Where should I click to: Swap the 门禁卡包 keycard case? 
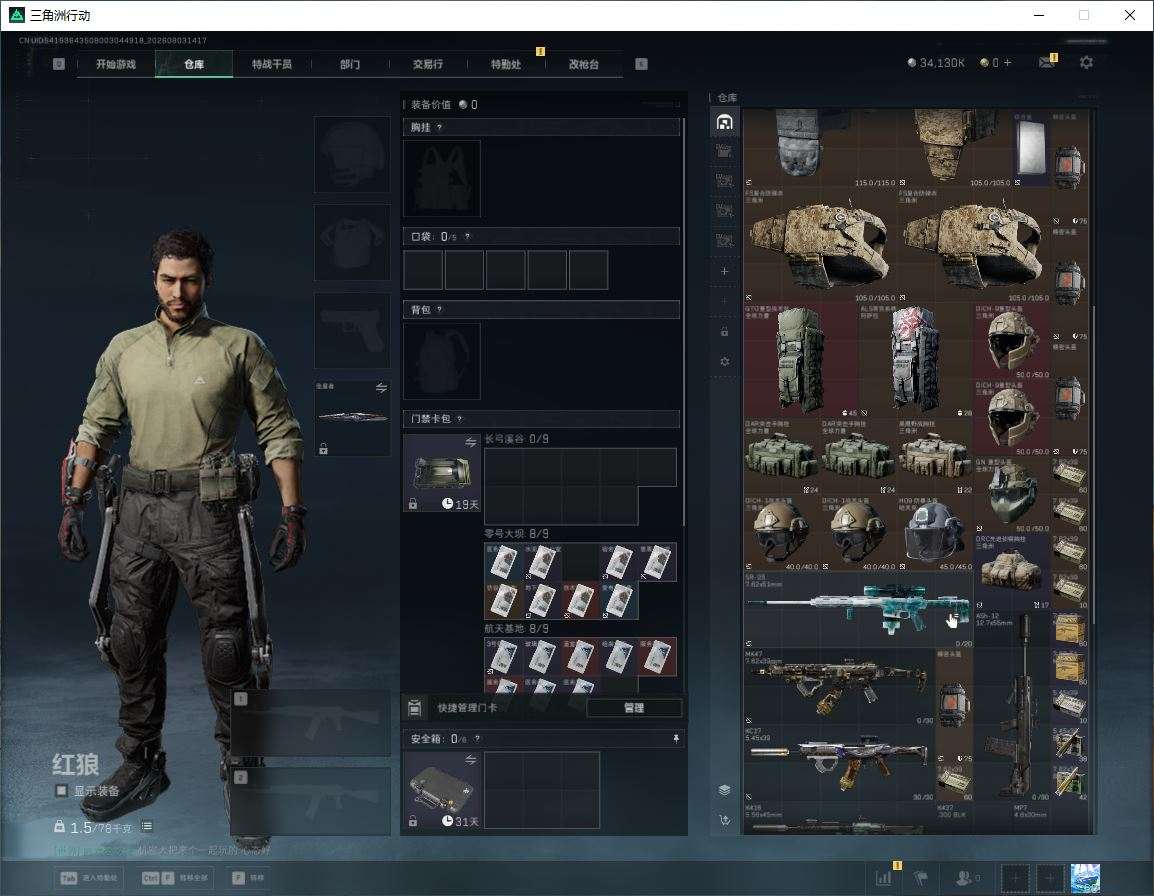tap(470, 442)
